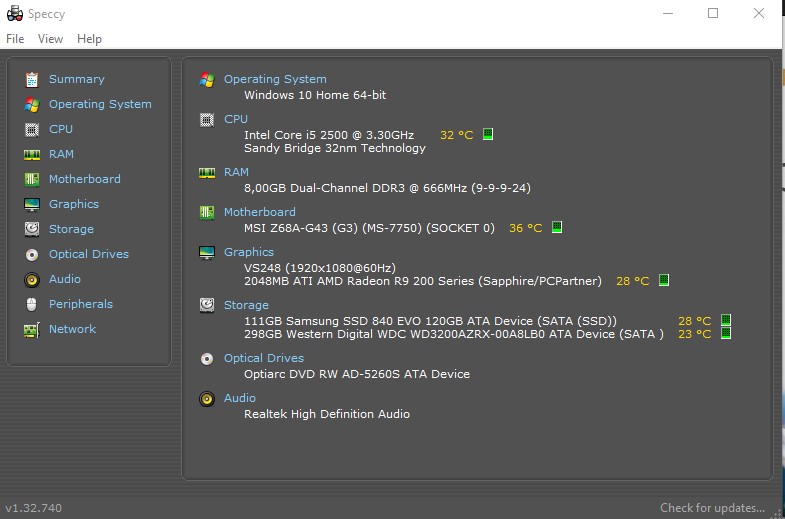This screenshot has height=519, width=785.
Task: Click the Storage heading link in summary
Action: (x=246, y=305)
